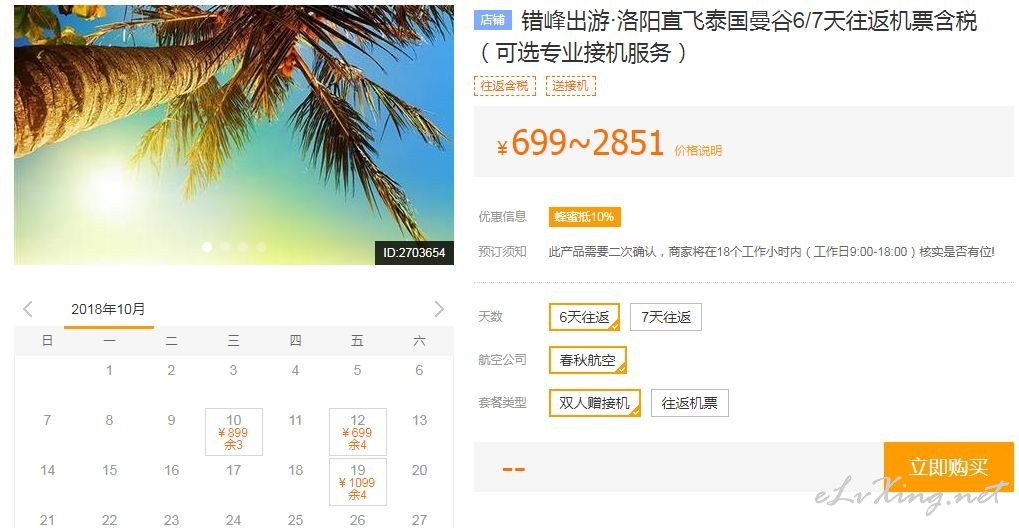Pick October 19 priced ¥1099
This screenshot has height=528, width=1019.
coord(357,482)
